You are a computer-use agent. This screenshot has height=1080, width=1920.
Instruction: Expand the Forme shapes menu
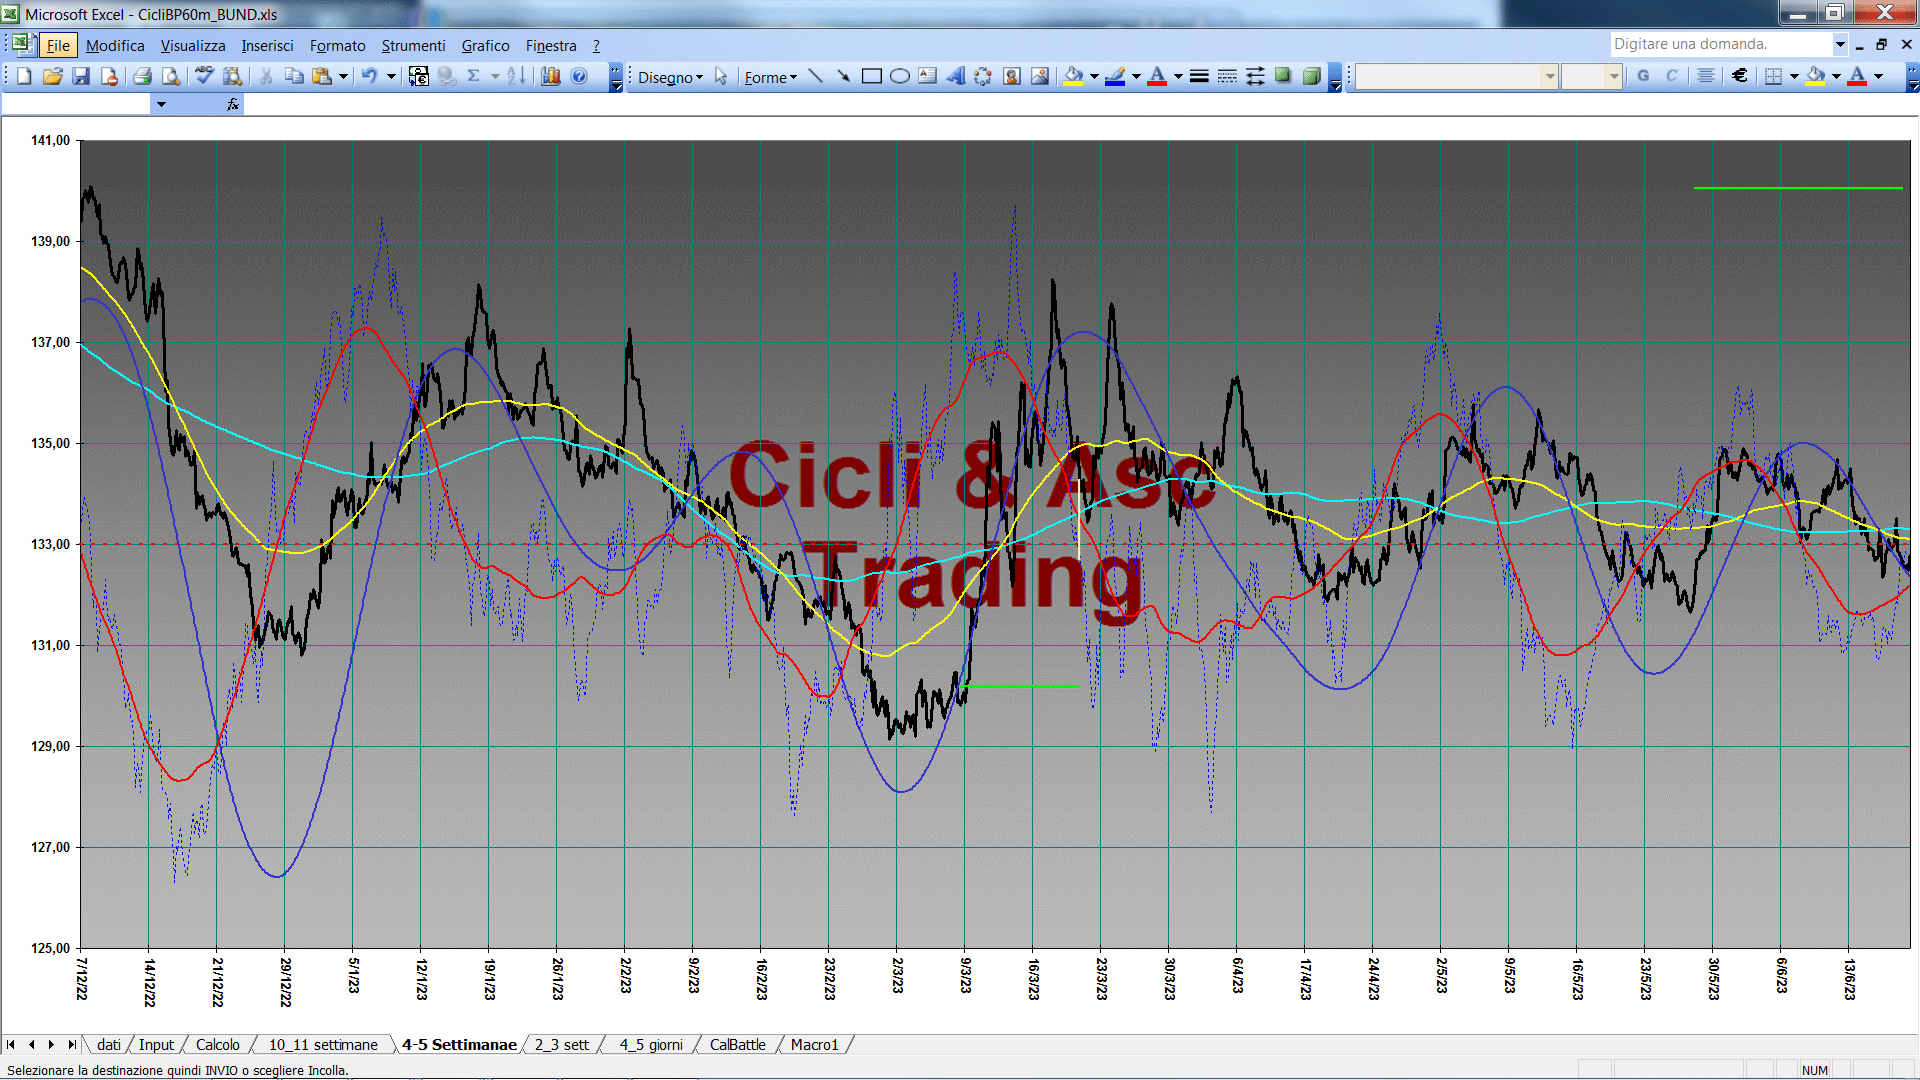[x=770, y=77]
